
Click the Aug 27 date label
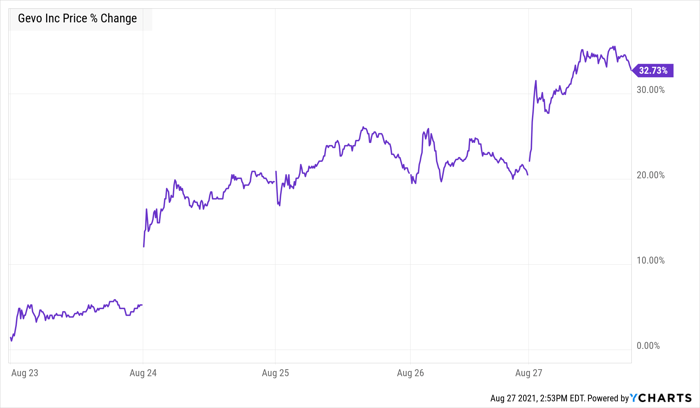528,372
